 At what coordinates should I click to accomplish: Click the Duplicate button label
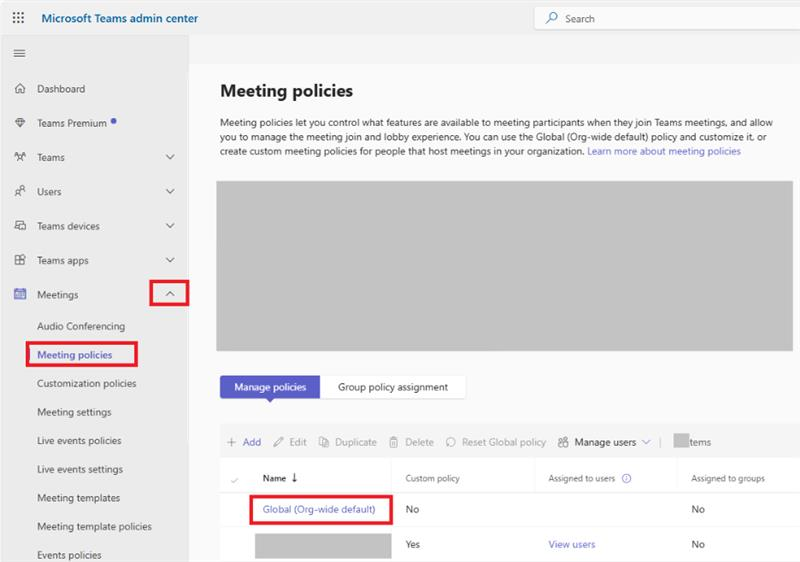(356, 442)
